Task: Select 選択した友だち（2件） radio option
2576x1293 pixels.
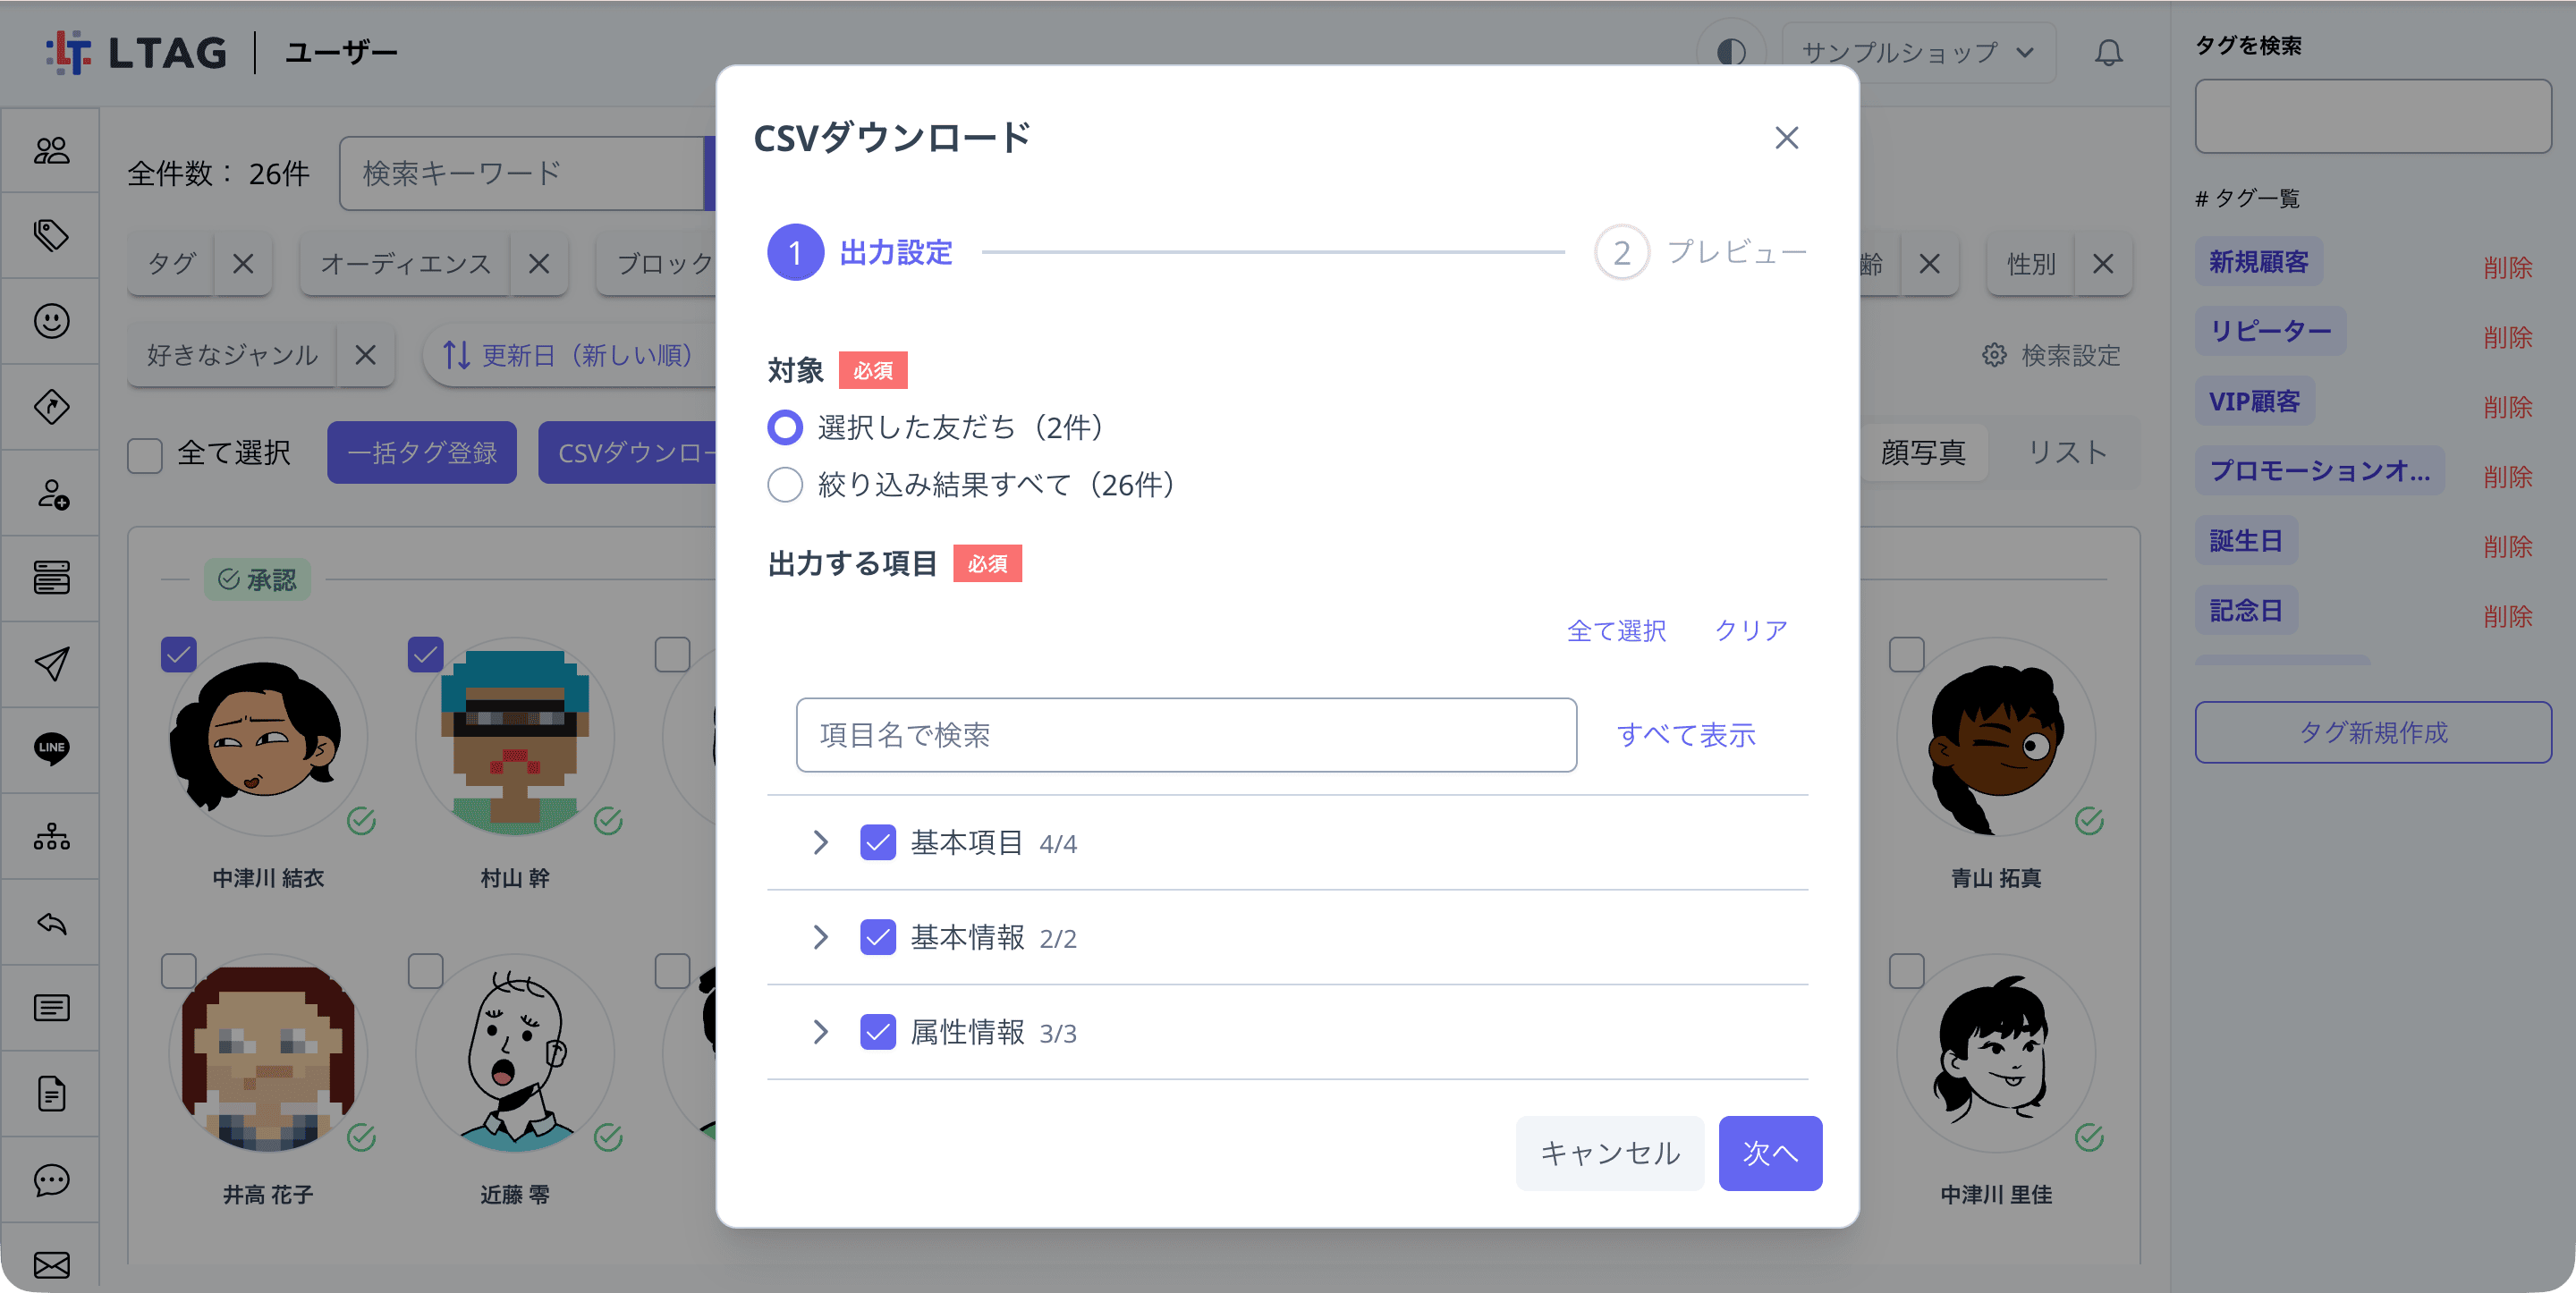Action: click(785, 427)
